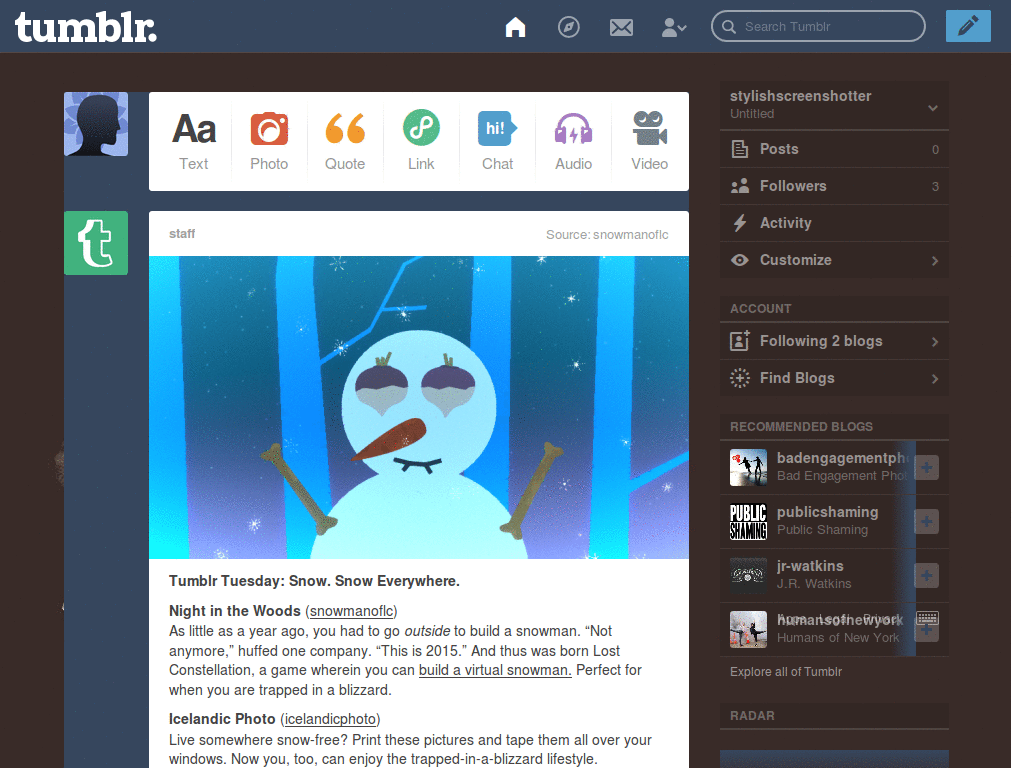
Task: Click the keyboard shortcuts icon
Action: pos(927,617)
